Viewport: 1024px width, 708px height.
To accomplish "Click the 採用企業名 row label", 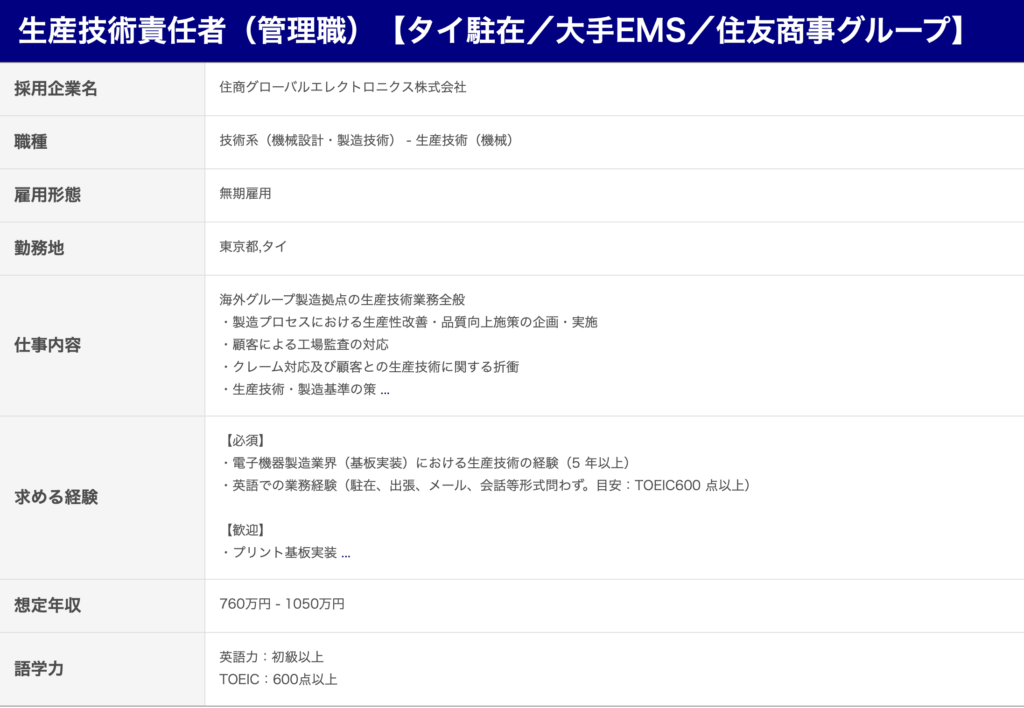I will click(x=56, y=89).
